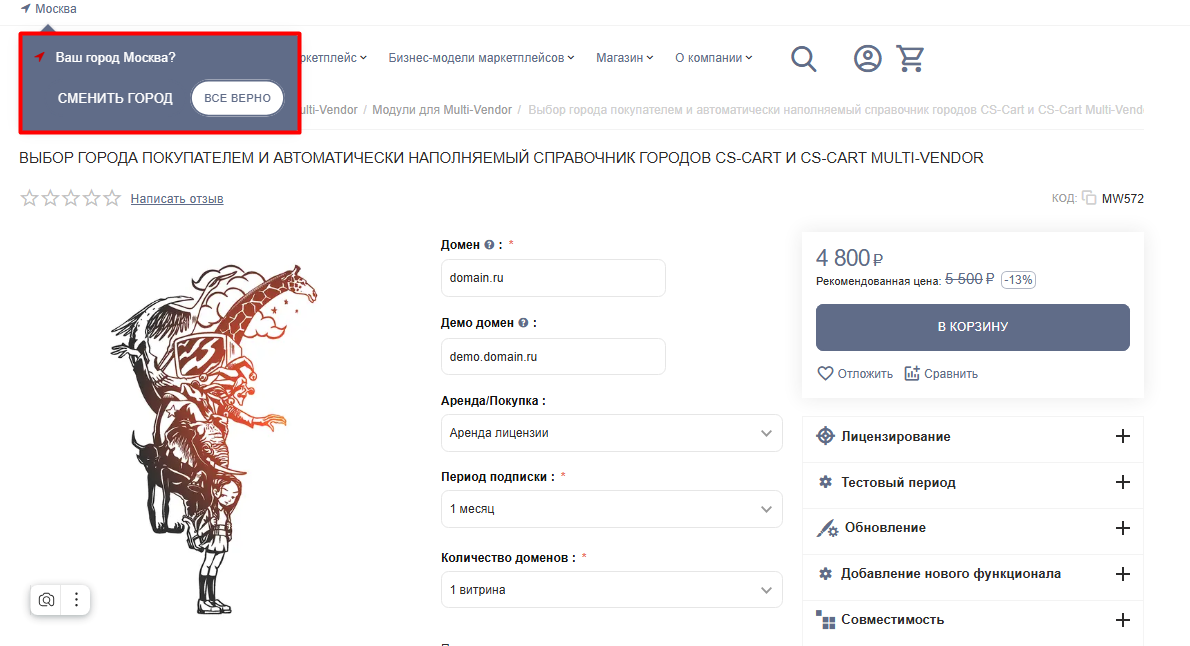
Task: Open the Период подписки dropdown
Action: (611, 509)
